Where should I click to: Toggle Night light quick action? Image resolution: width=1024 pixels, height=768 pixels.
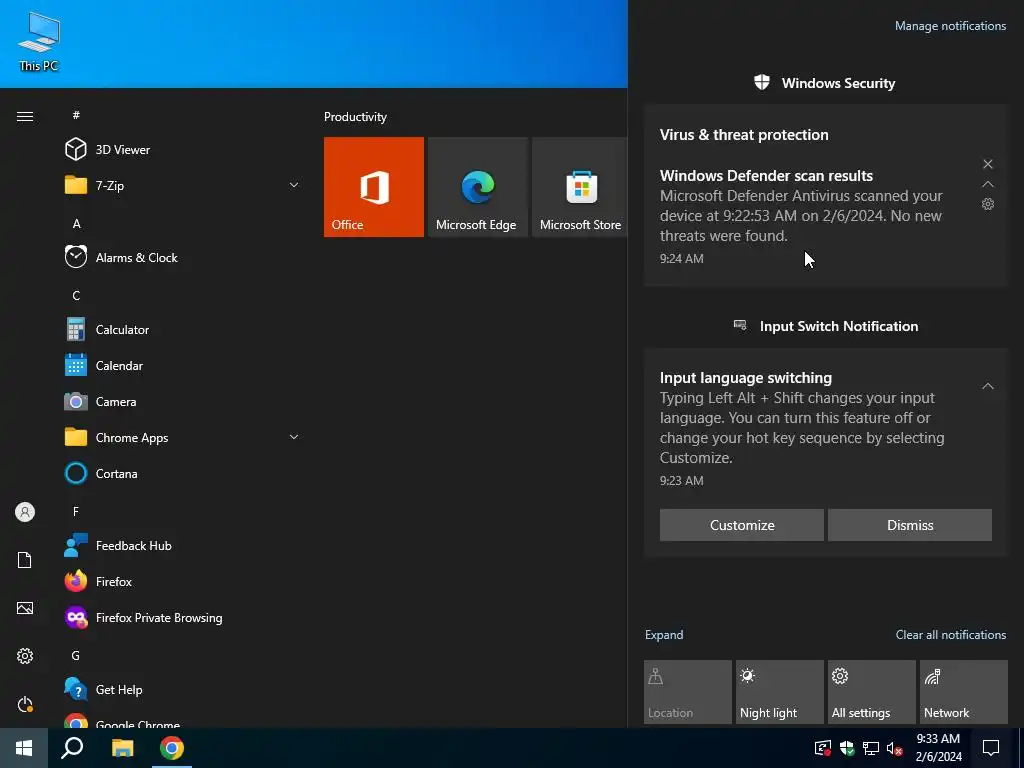pyautogui.click(x=780, y=692)
